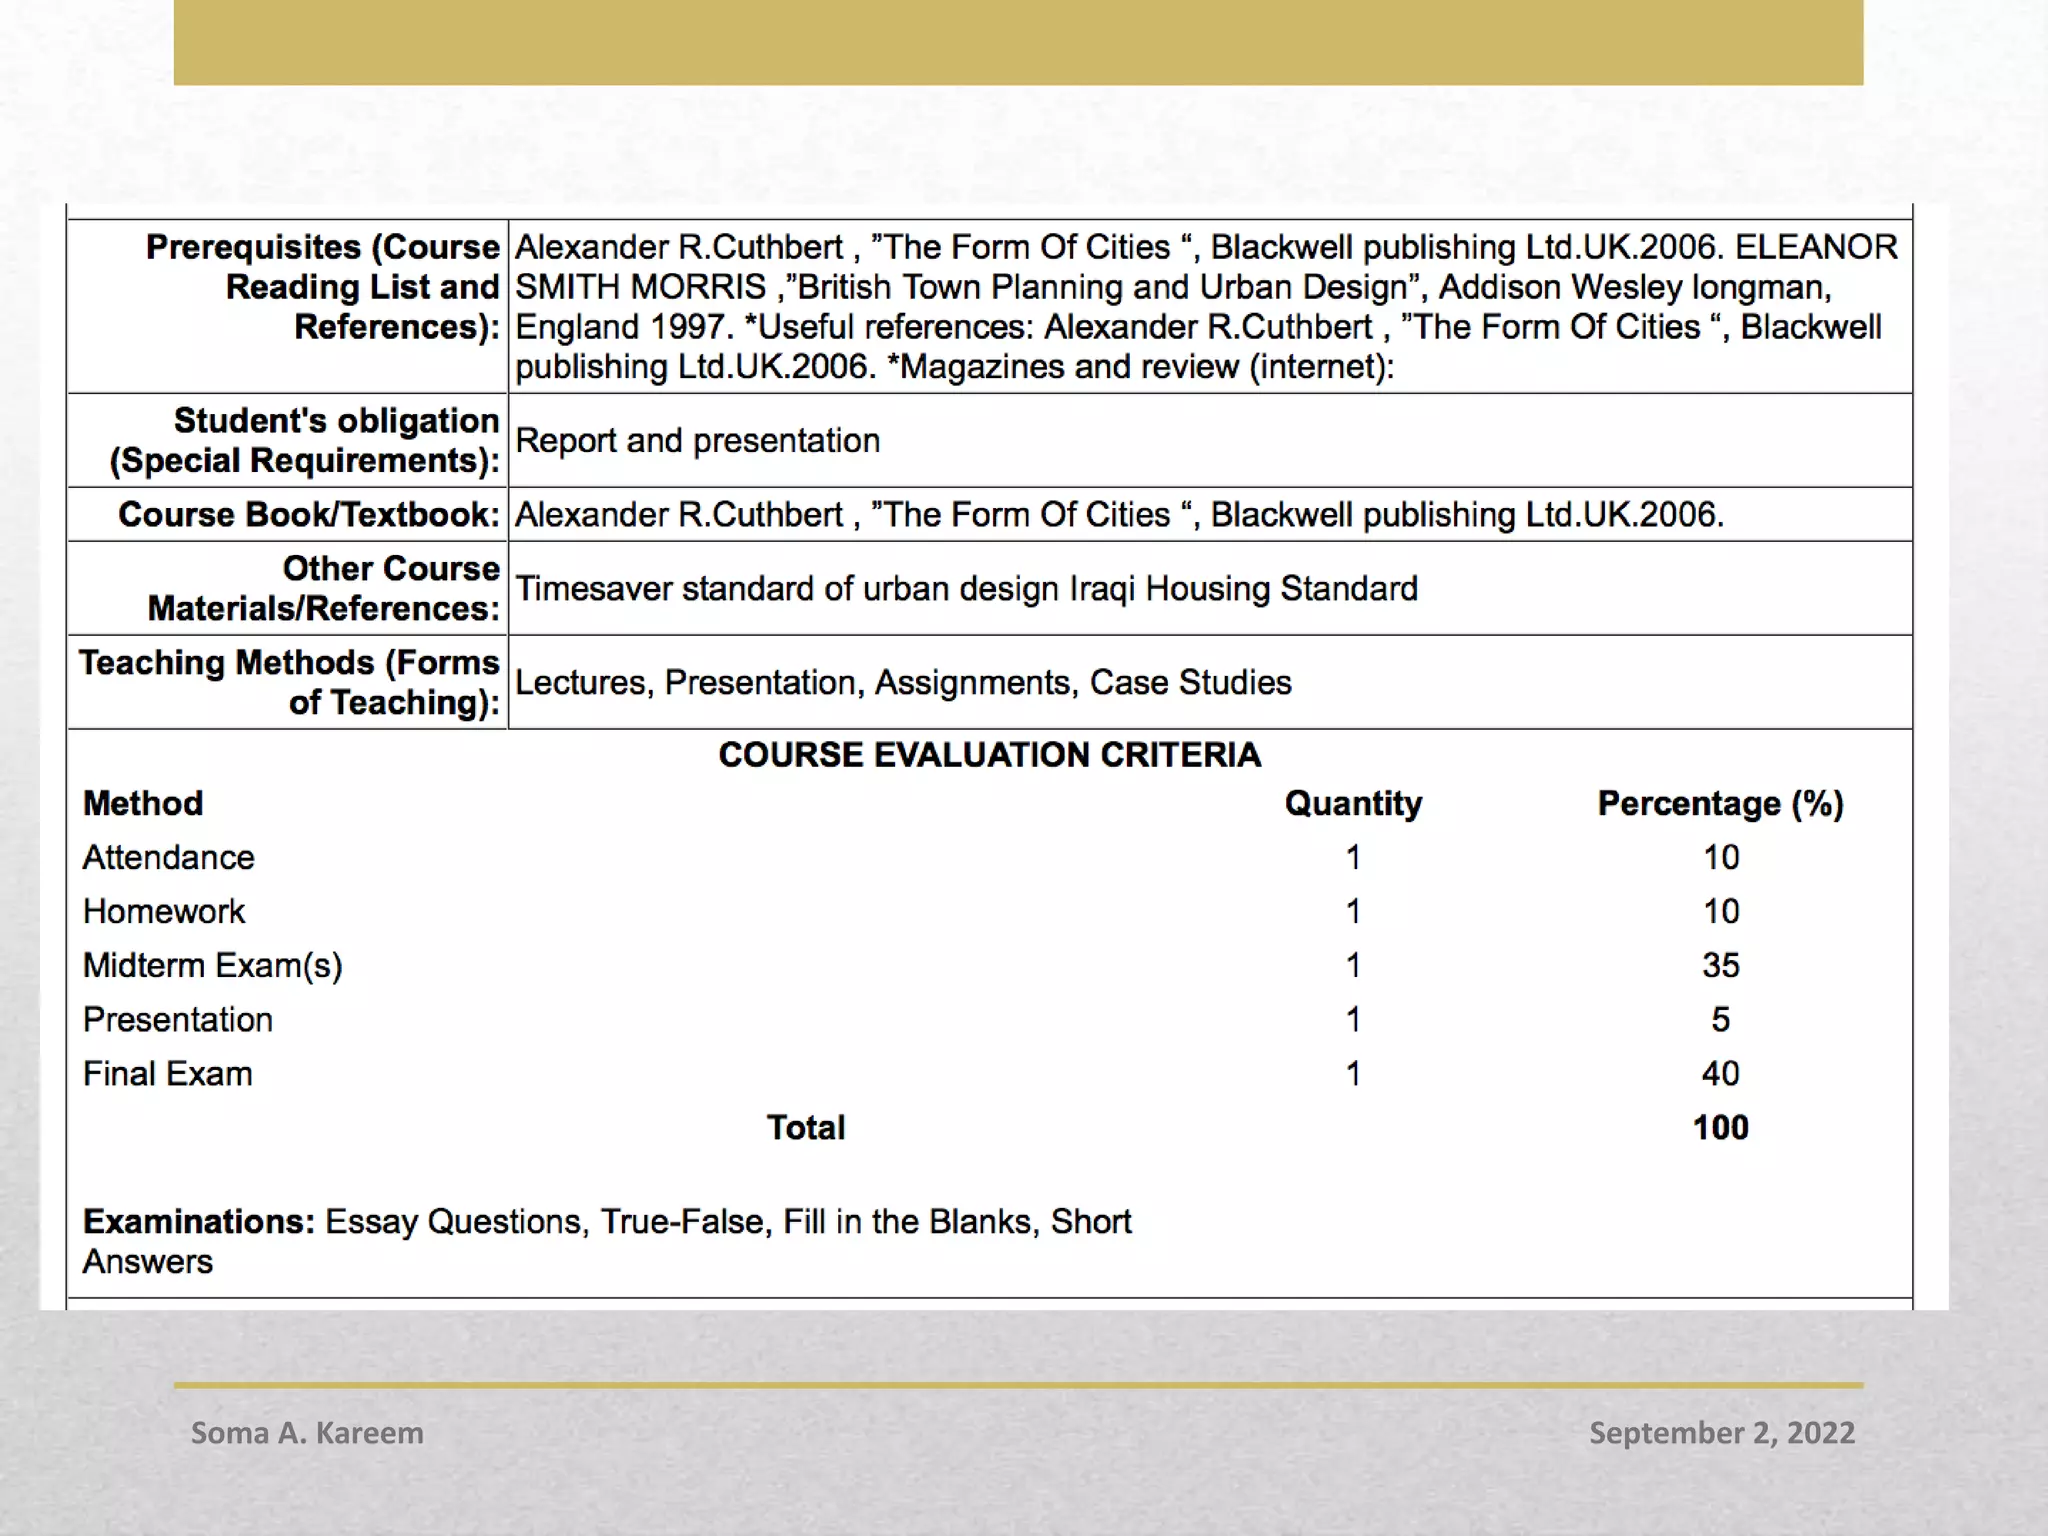Select the 'Course Book/Textbook:' label
The width and height of the screenshot is (2048, 1536).
point(308,514)
